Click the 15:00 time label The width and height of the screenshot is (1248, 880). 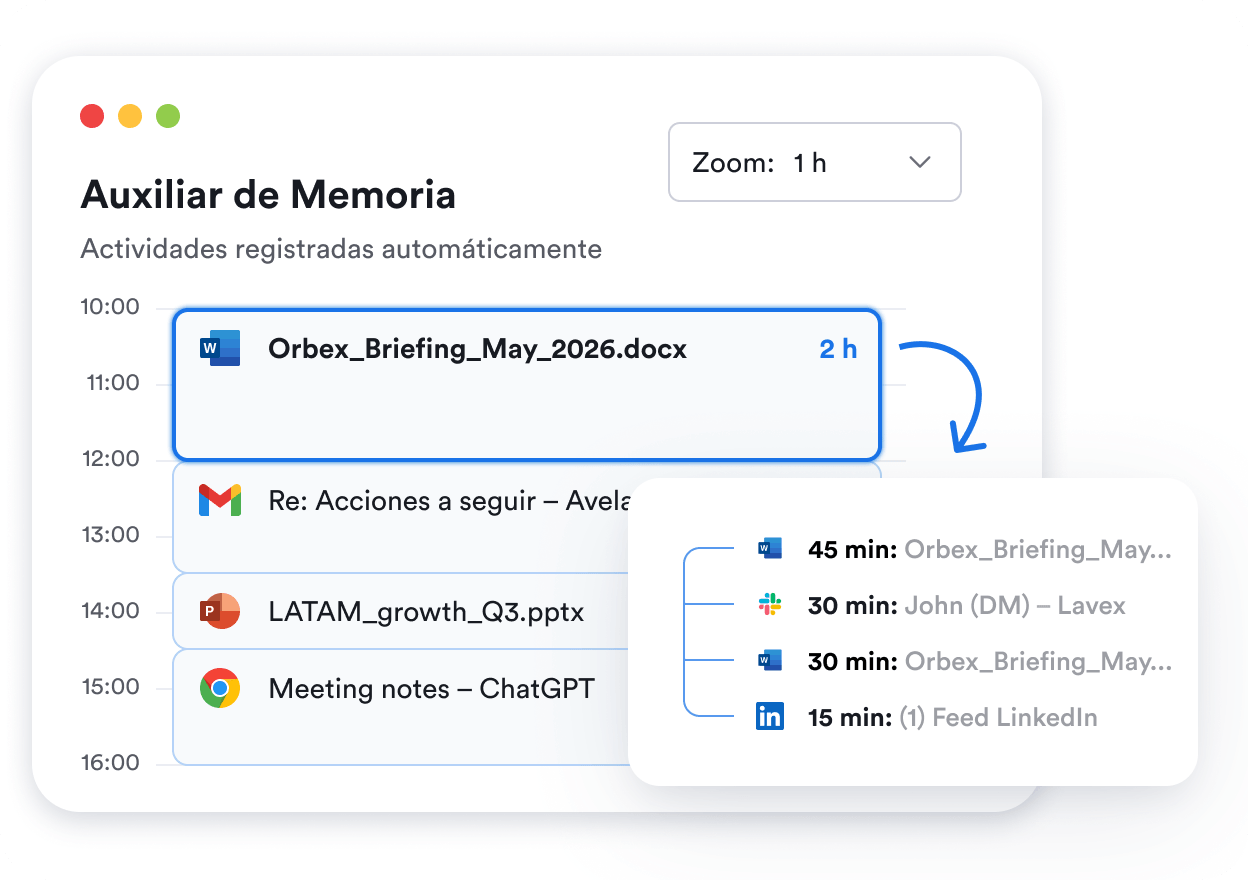(x=110, y=687)
